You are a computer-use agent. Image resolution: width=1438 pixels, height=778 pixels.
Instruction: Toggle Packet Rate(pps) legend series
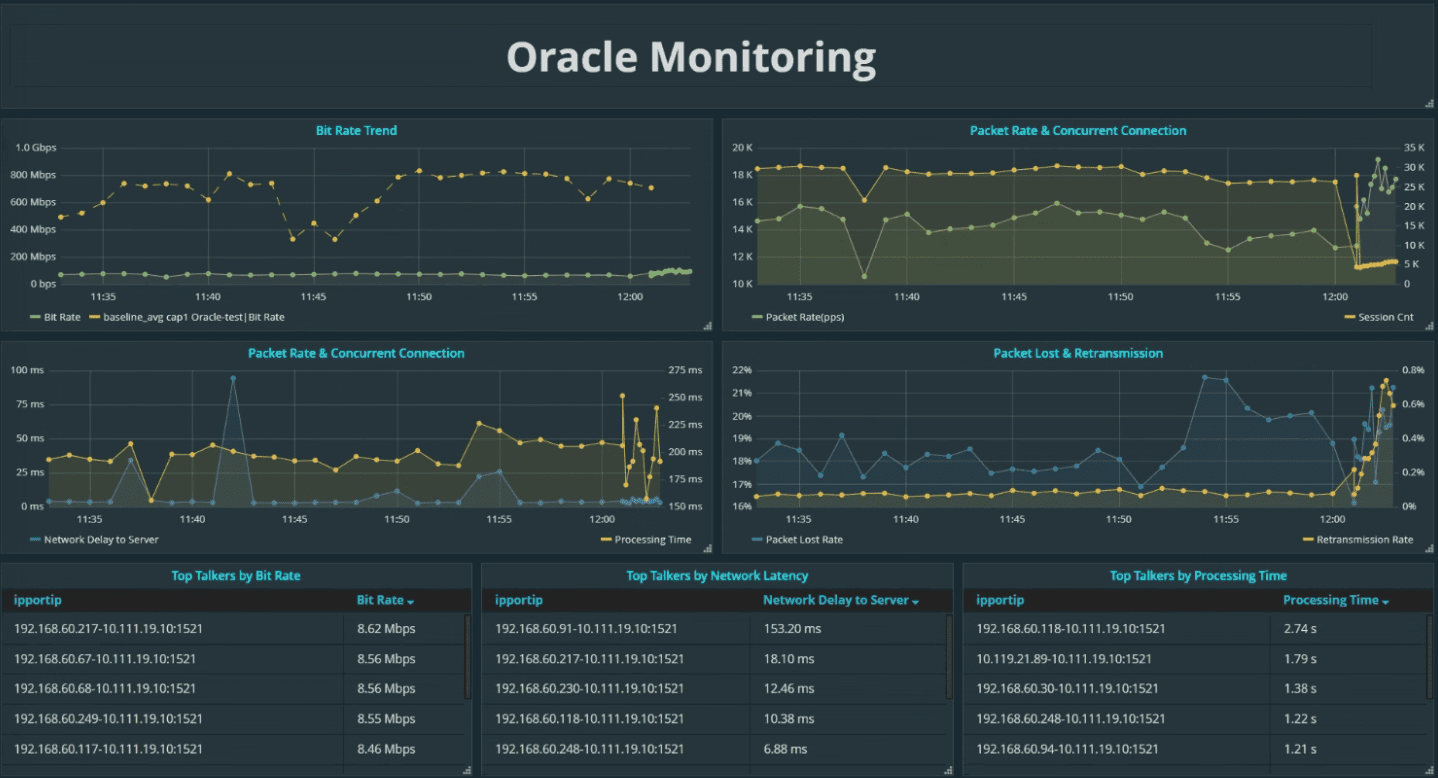pyautogui.click(x=801, y=317)
